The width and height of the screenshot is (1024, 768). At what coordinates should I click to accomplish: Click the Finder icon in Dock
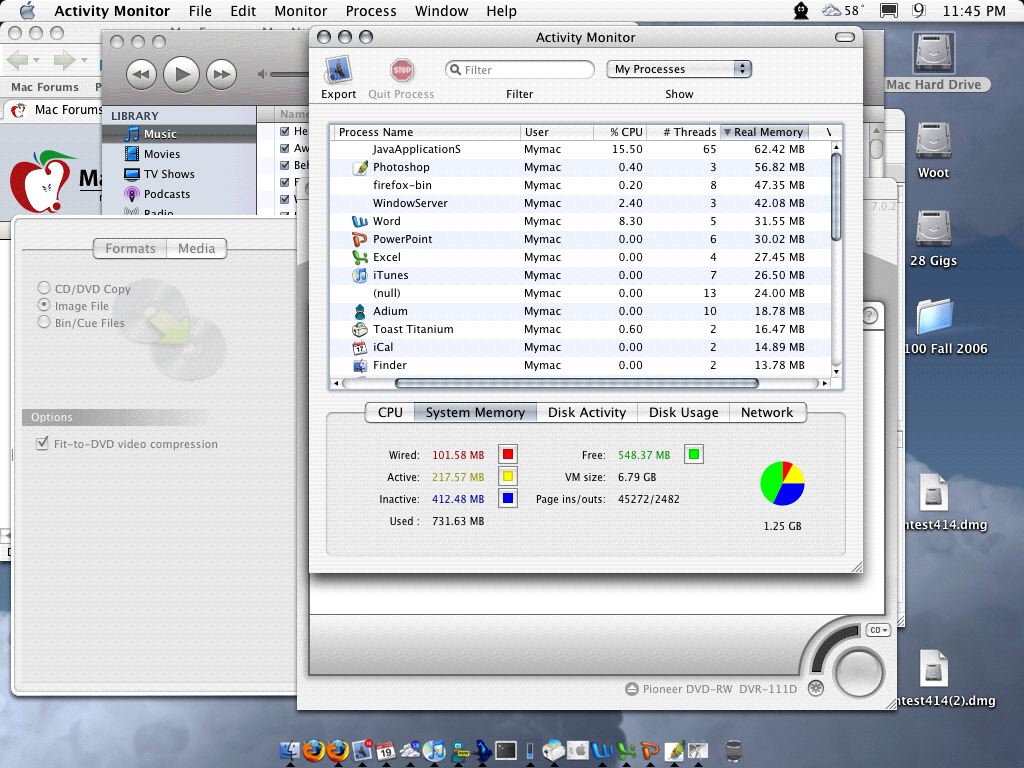tap(290, 751)
